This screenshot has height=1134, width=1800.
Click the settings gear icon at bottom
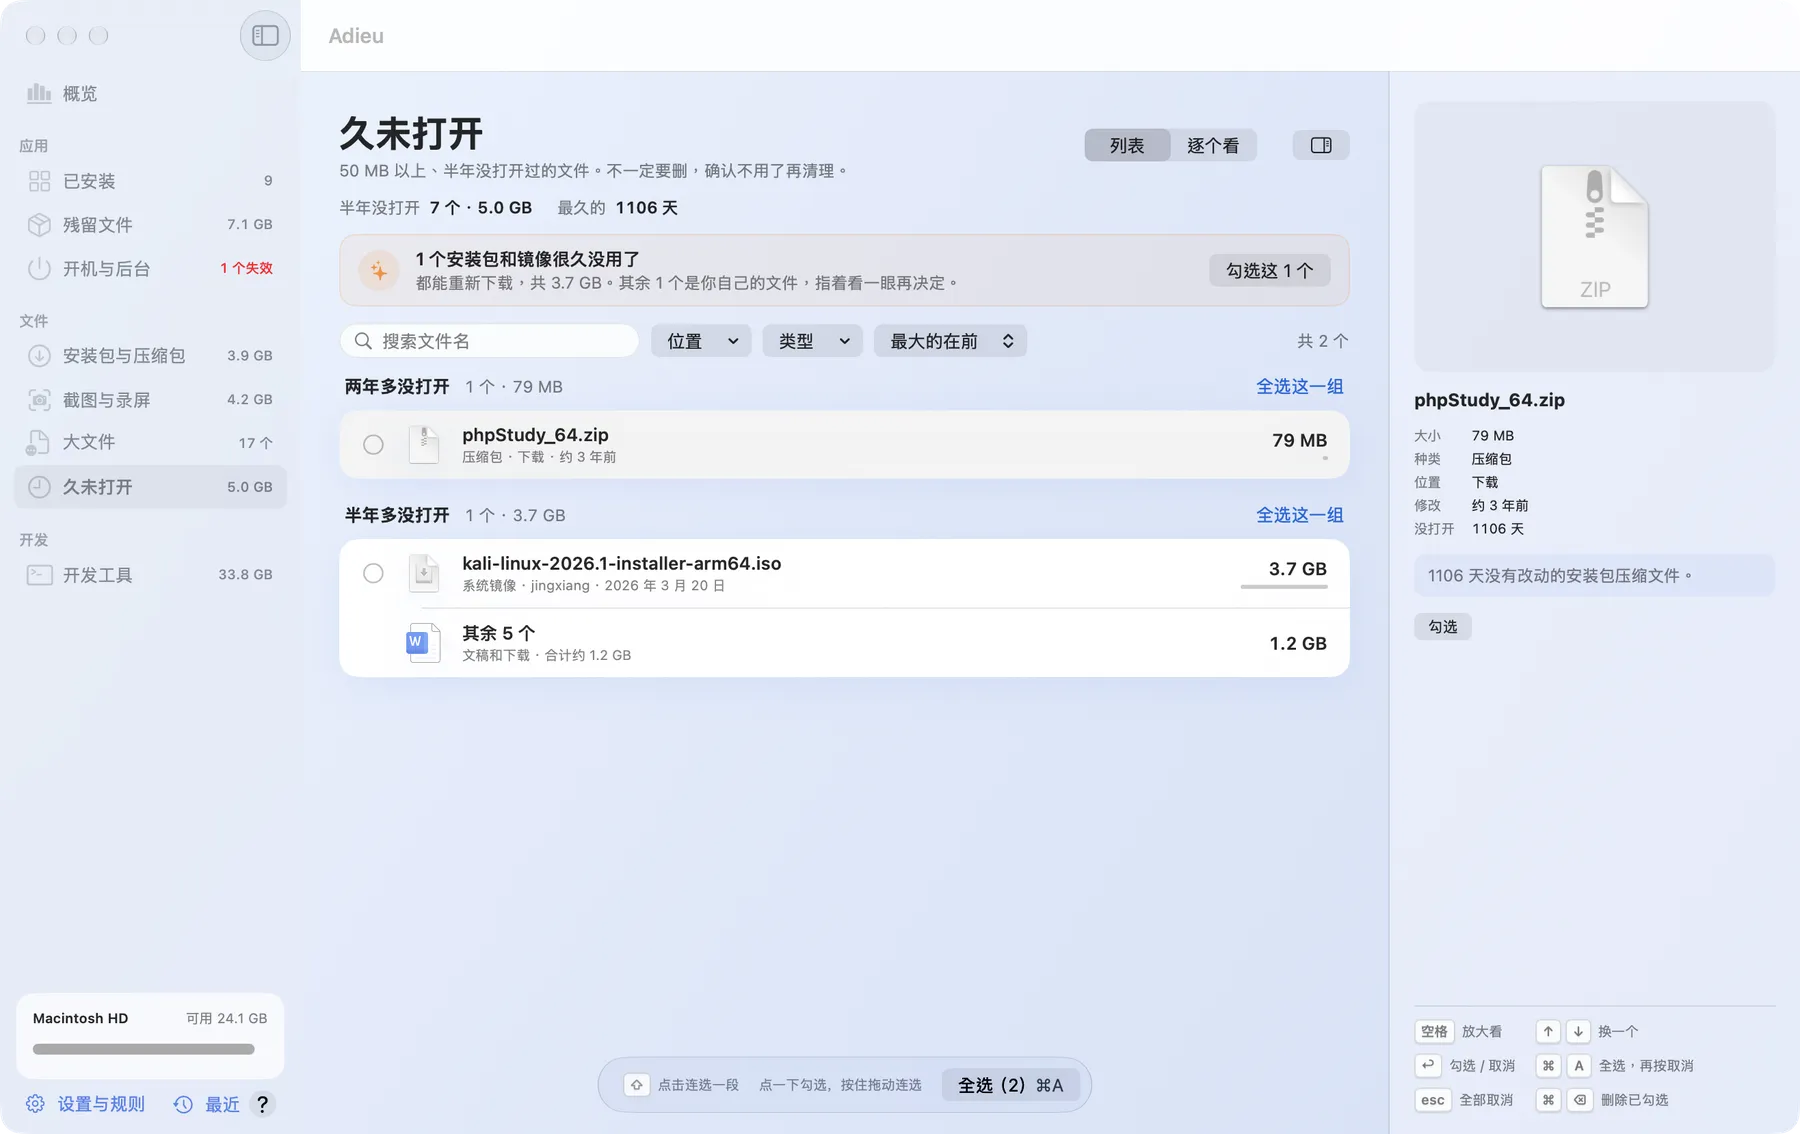click(x=35, y=1104)
